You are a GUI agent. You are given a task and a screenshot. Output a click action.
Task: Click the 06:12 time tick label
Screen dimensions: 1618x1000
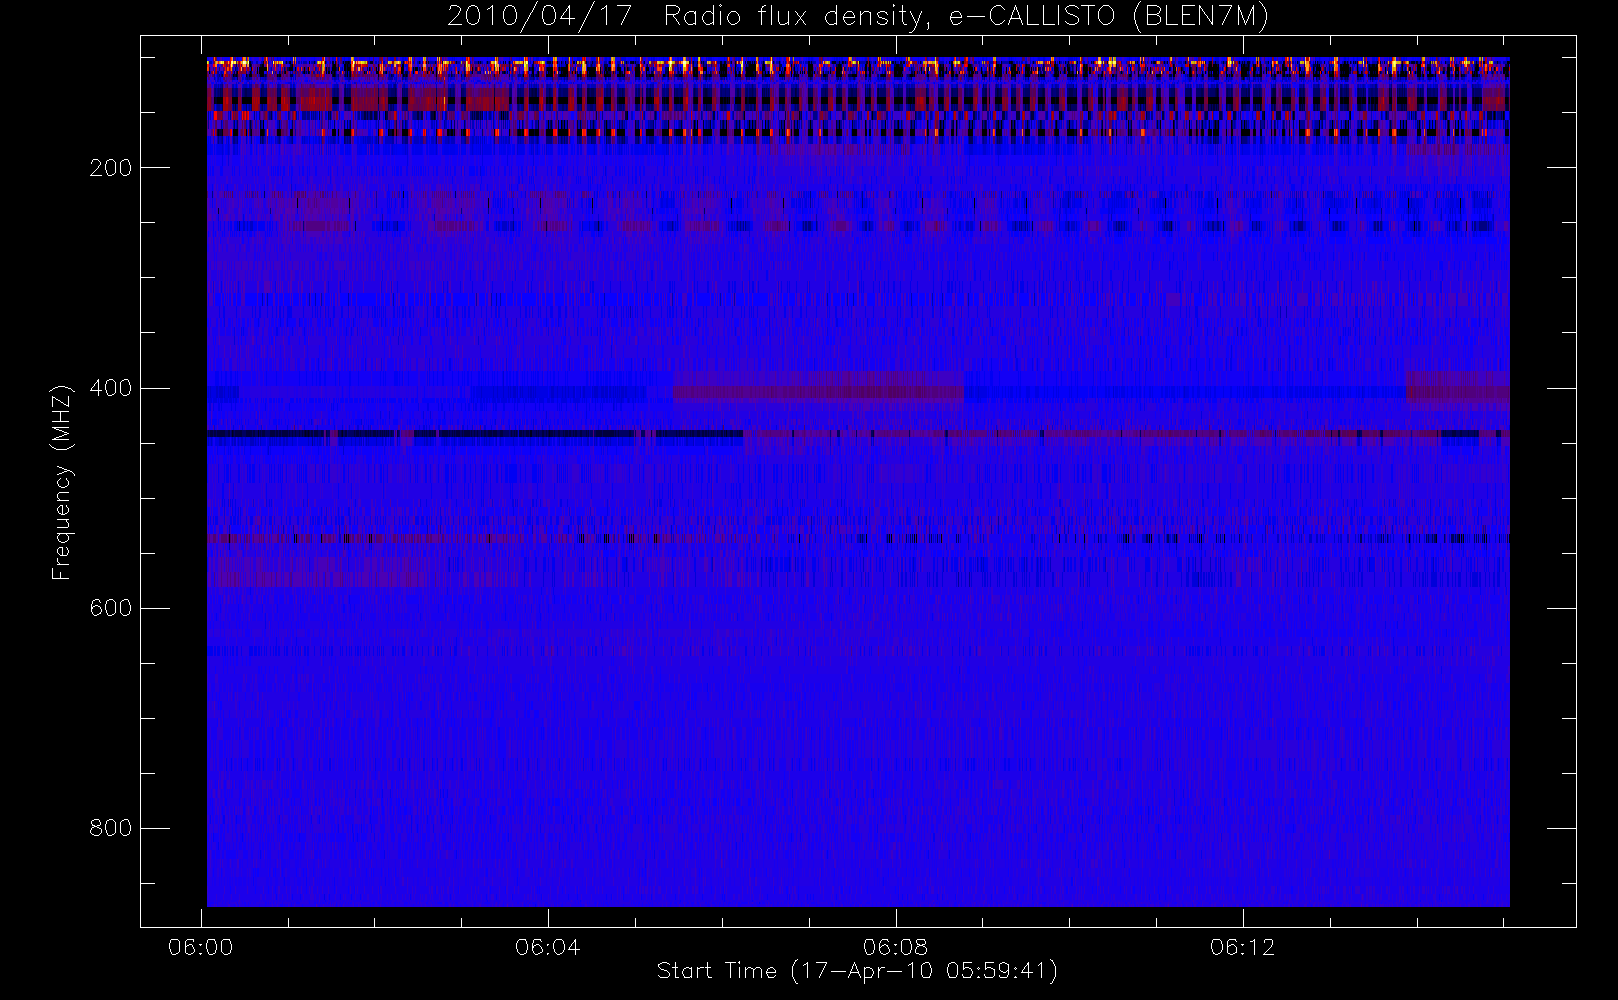1242,947
